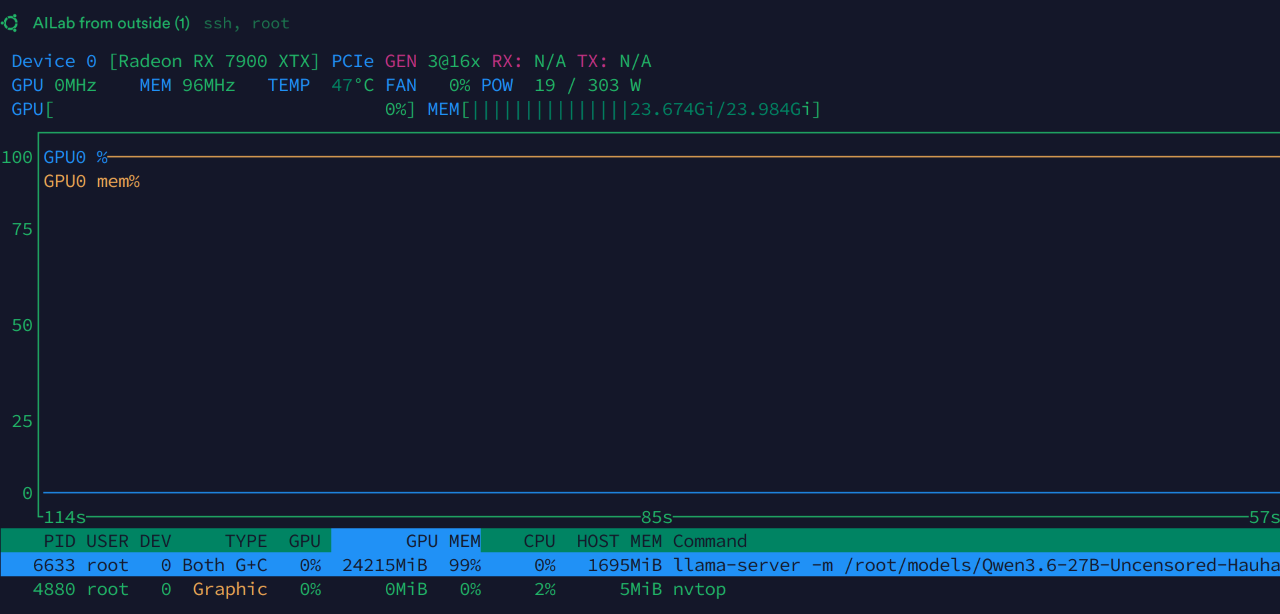Image resolution: width=1280 pixels, height=614 pixels.
Task: Click the Command column header
Action: click(710, 541)
